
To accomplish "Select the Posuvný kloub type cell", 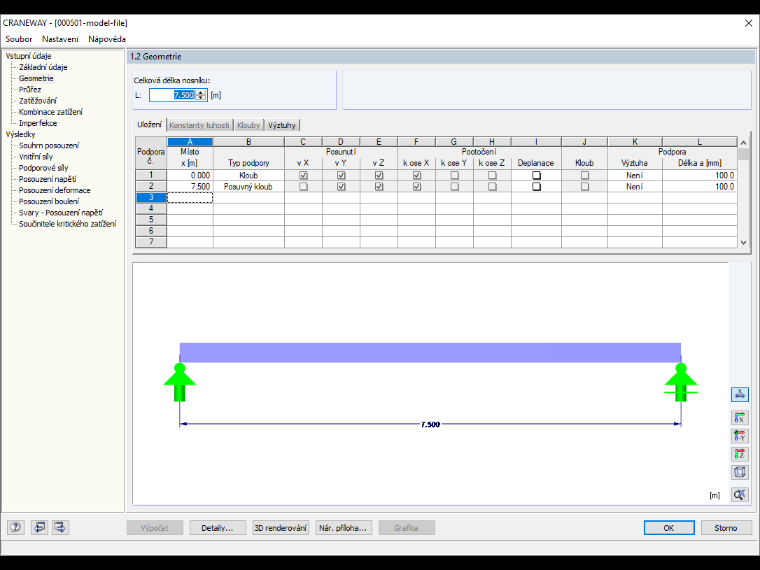I will pyautogui.click(x=248, y=187).
